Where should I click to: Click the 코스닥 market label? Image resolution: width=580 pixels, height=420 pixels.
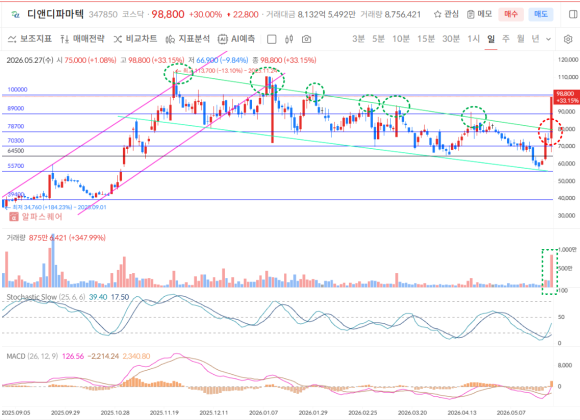pos(132,14)
